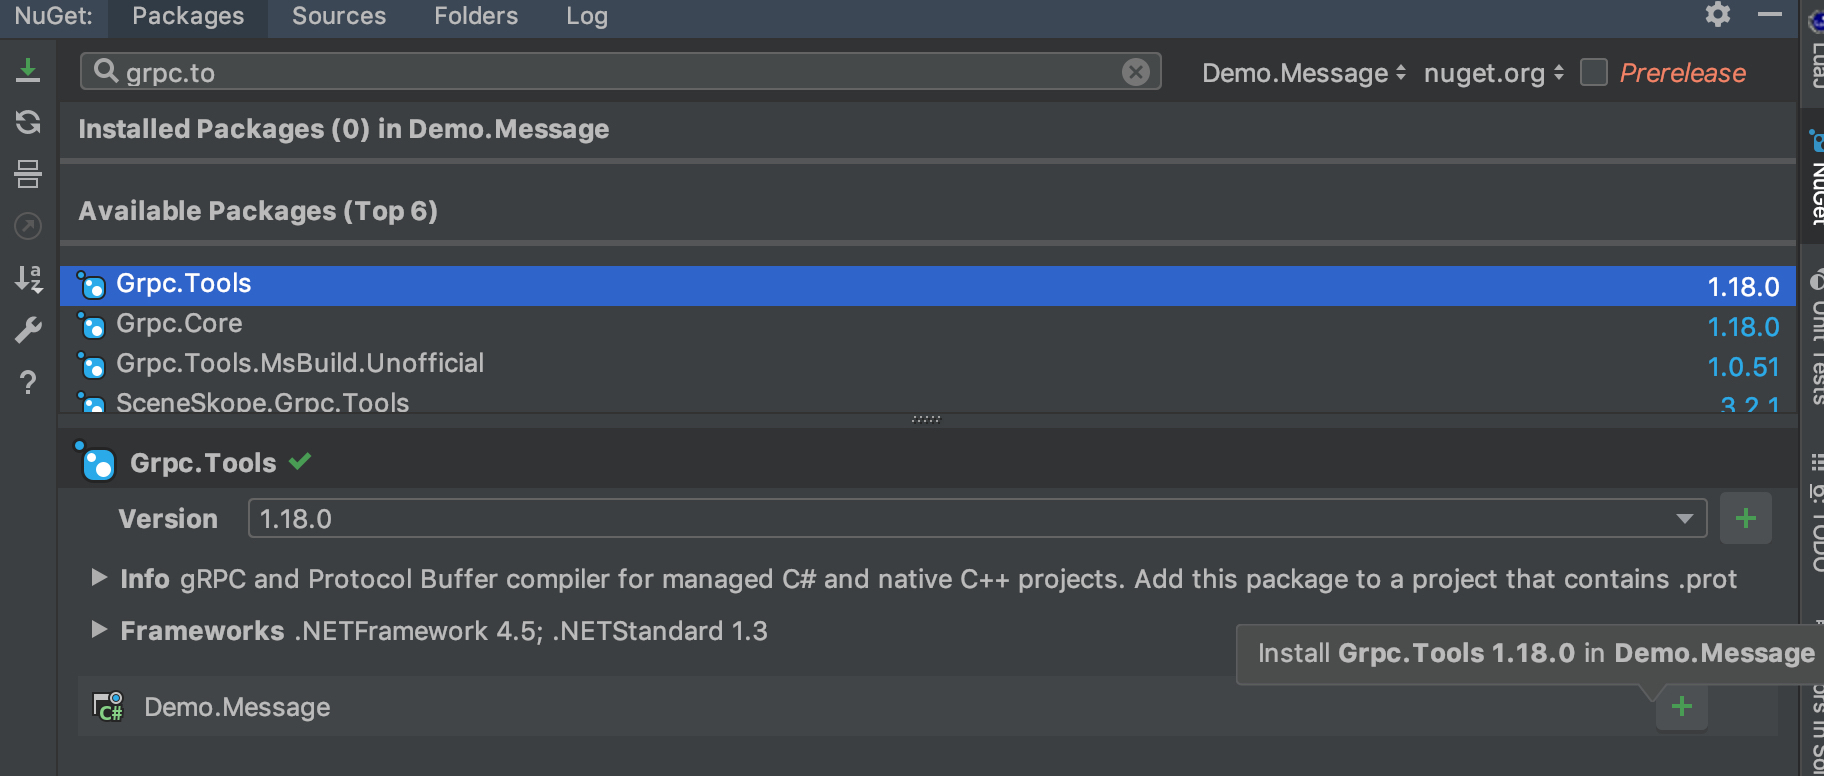1824x776 pixels.
Task: Click the download/install packages icon in left sidebar
Action: tap(28, 70)
